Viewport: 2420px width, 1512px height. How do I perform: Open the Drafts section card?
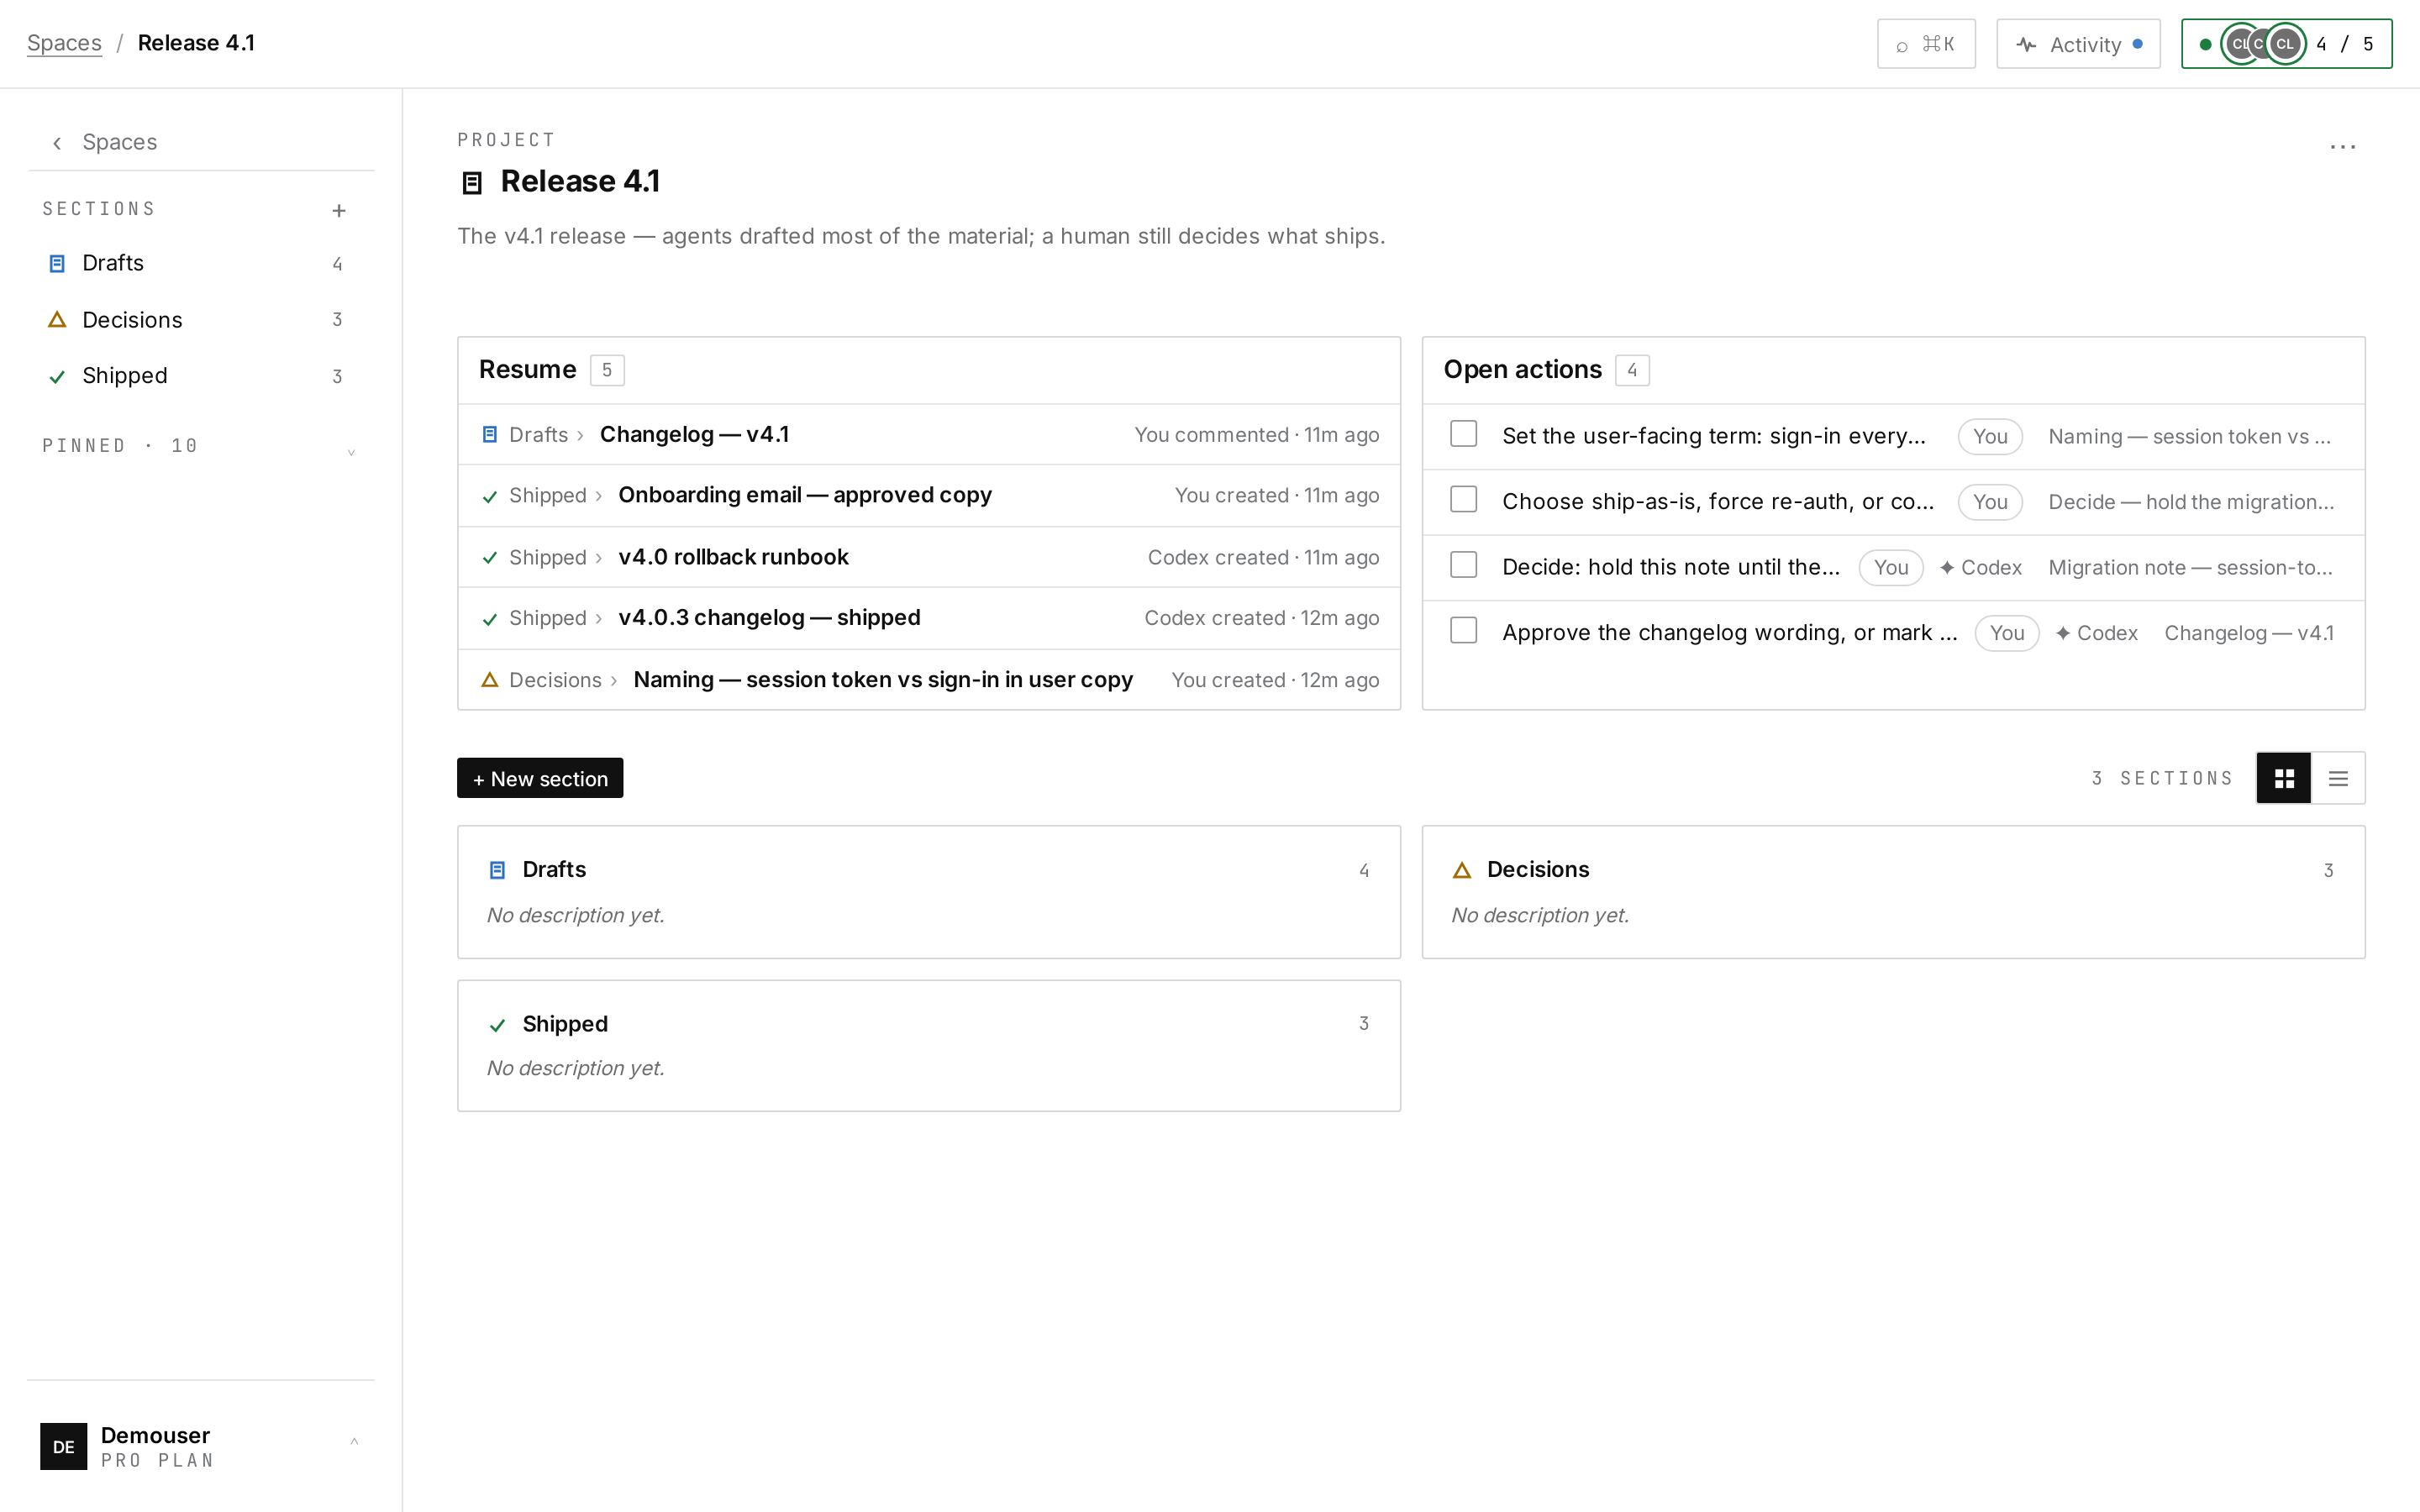(x=929, y=892)
